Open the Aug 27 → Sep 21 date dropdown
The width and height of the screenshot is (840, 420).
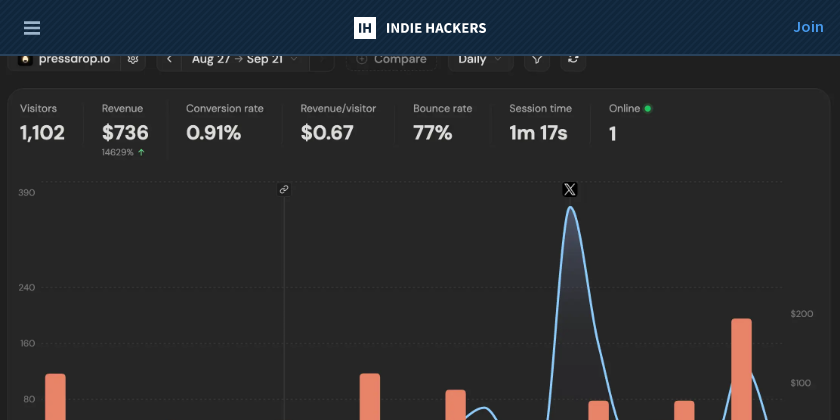point(245,59)
